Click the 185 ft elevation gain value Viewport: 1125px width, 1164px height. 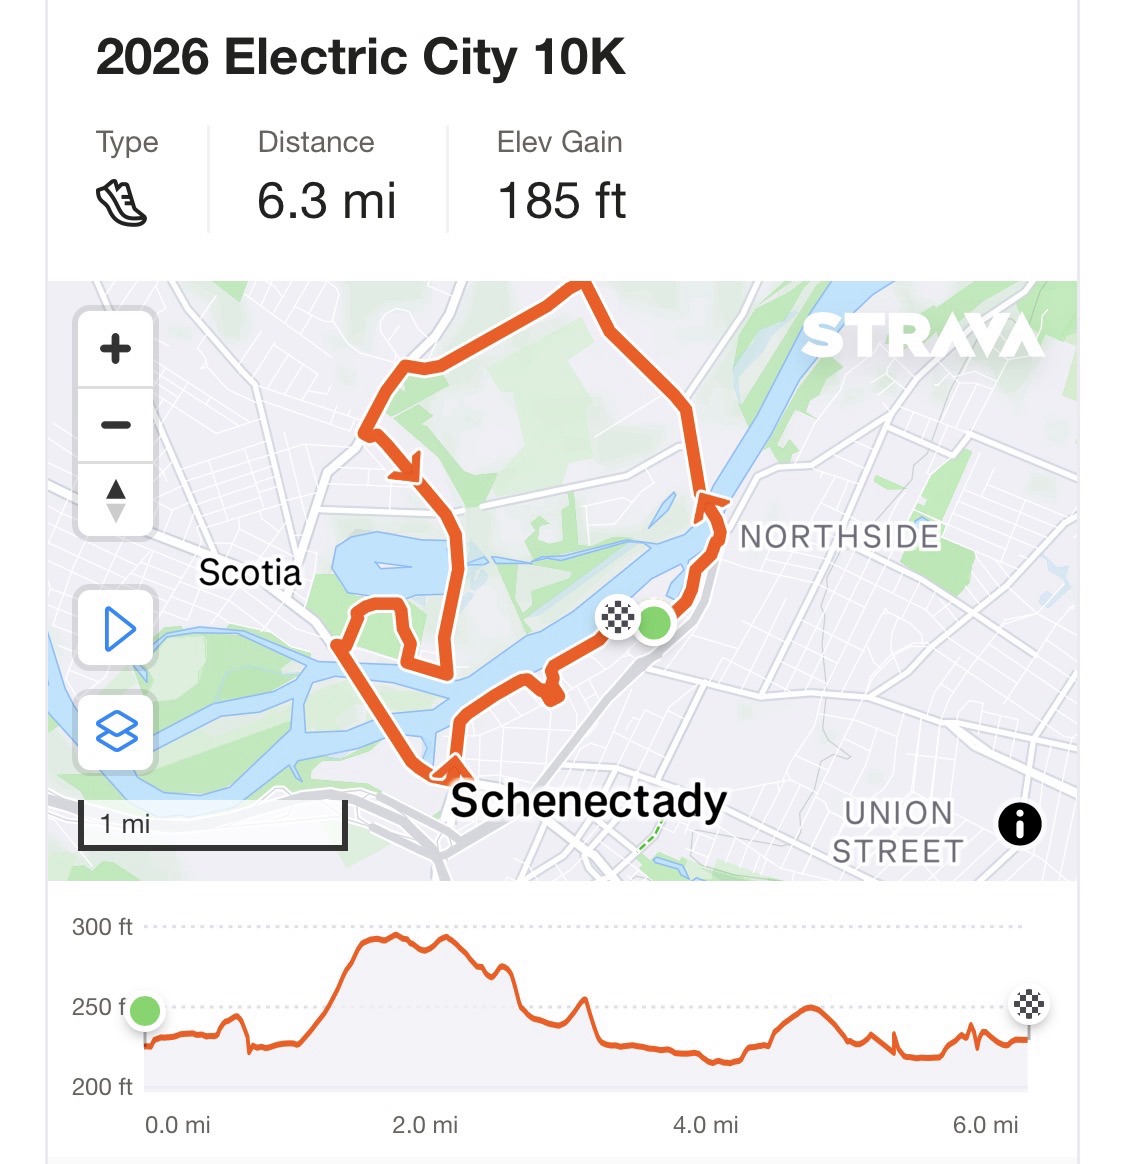(x=561, y=201)
